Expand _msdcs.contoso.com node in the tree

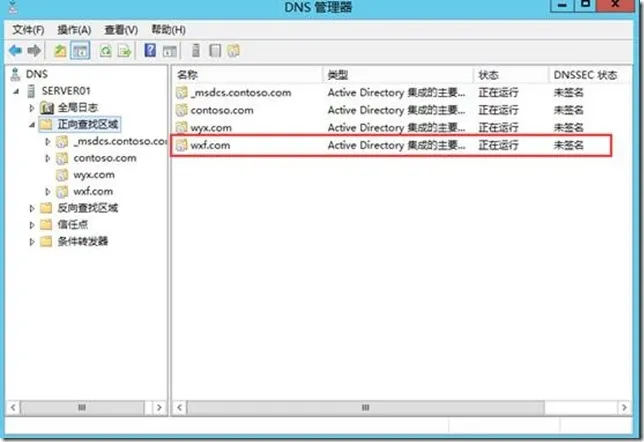tap(48, 141)
